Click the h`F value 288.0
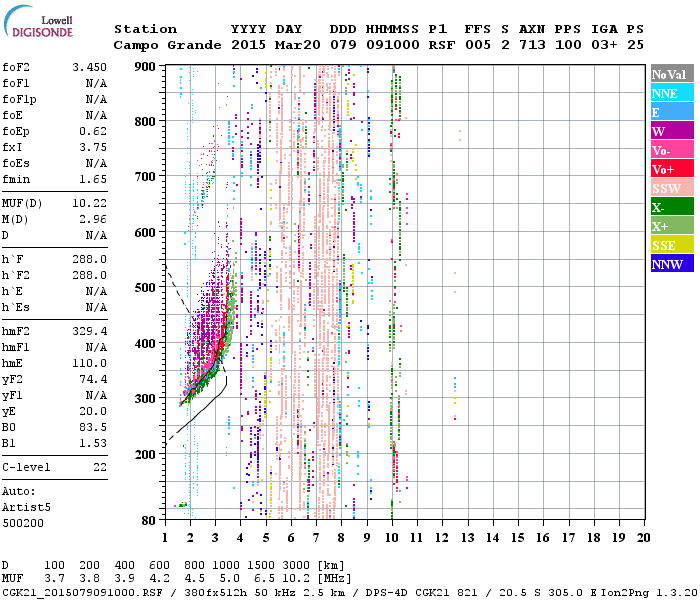The width and height of the screenshot is (700, 600). point(89,259)
